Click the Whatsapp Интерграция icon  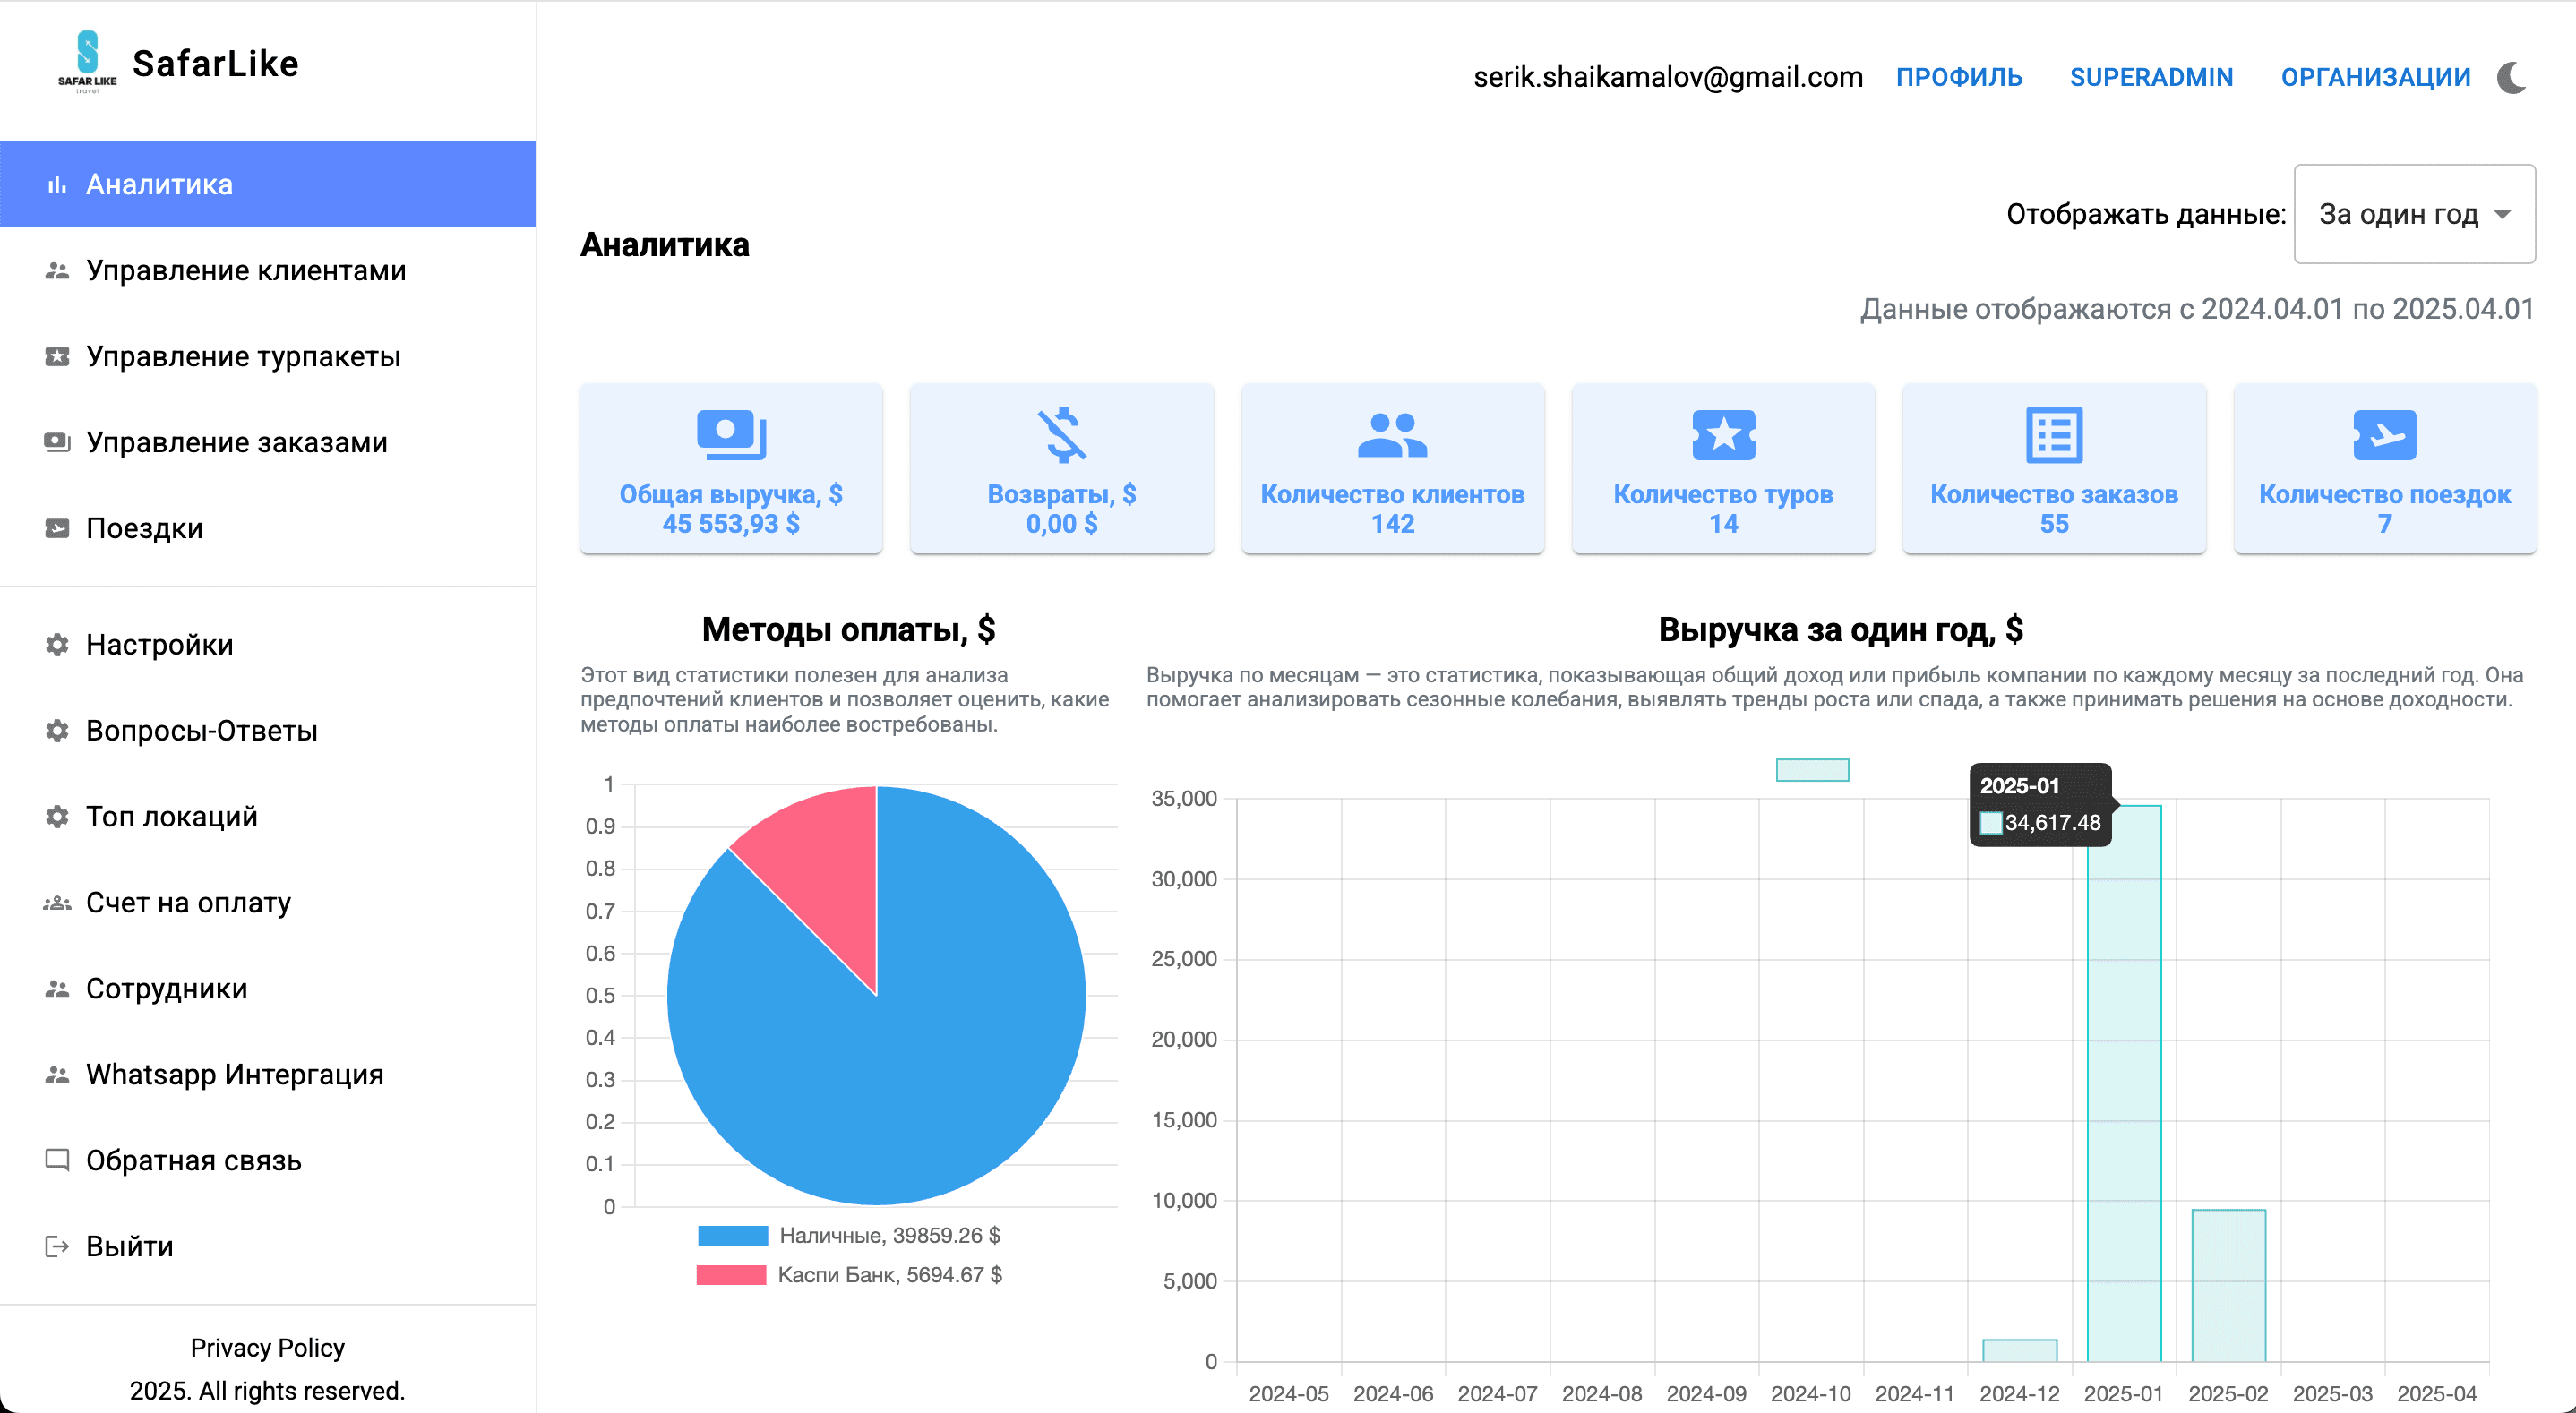(x=57, y=1074)
